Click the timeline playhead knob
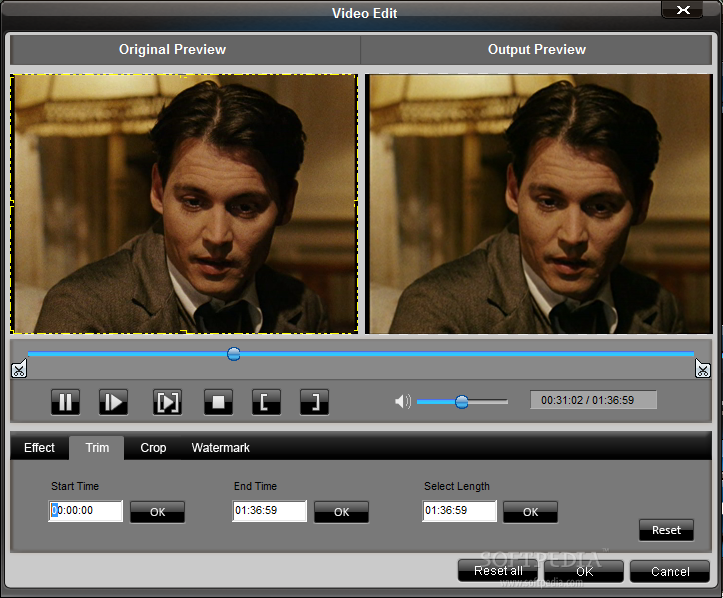The height and width of the screenshot is (598, 723). (x=234, y=354)
